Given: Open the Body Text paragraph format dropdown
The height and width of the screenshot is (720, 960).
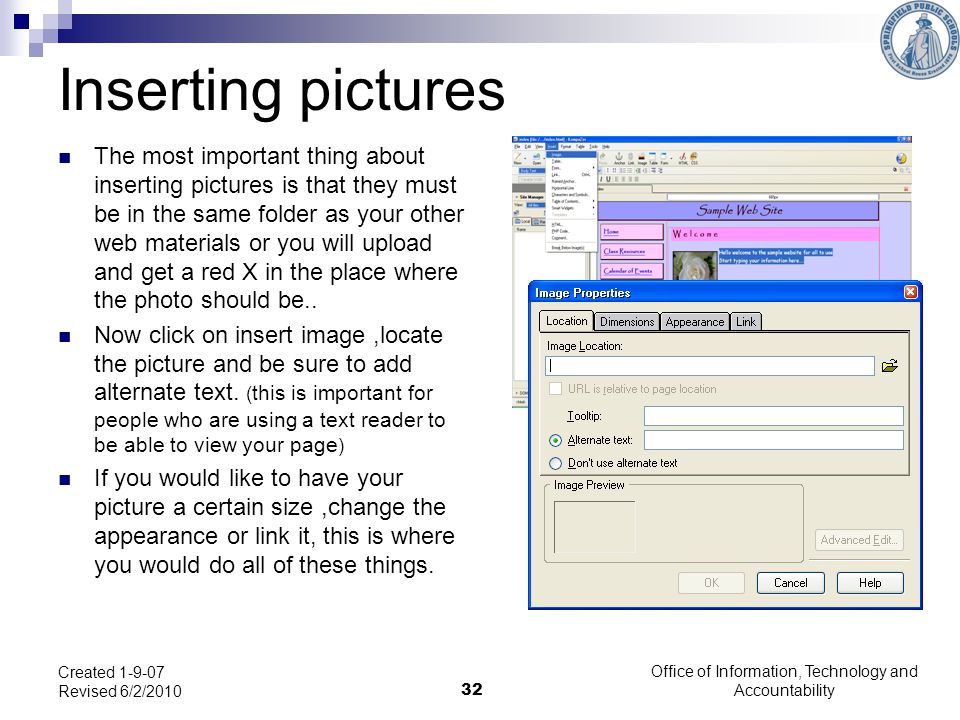Looking at the screenshot, I should click(532, 171).
